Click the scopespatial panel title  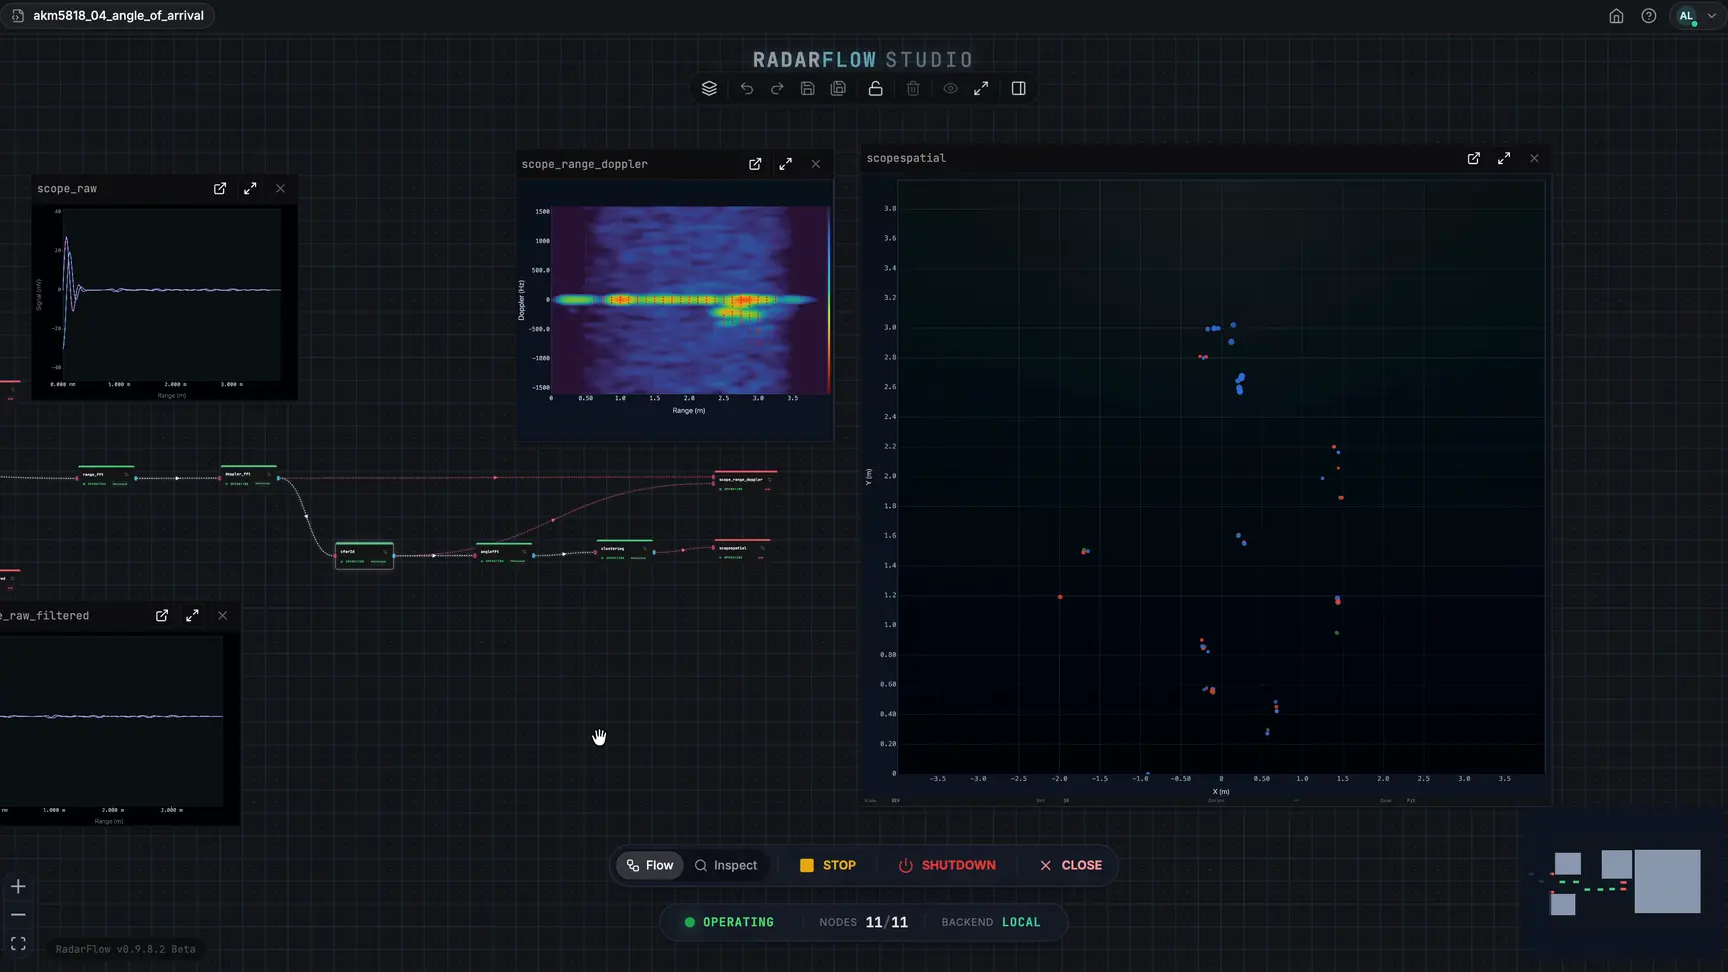(906, 158)
